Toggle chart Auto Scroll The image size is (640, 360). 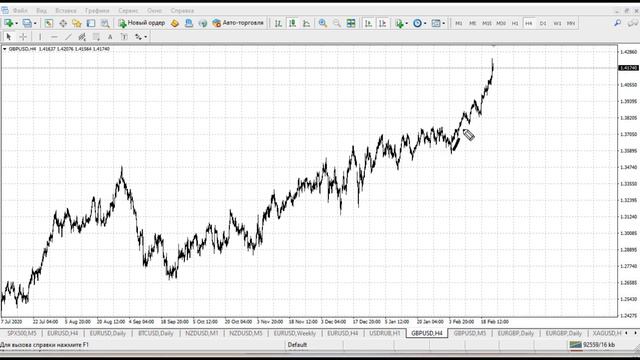point(368,23)
